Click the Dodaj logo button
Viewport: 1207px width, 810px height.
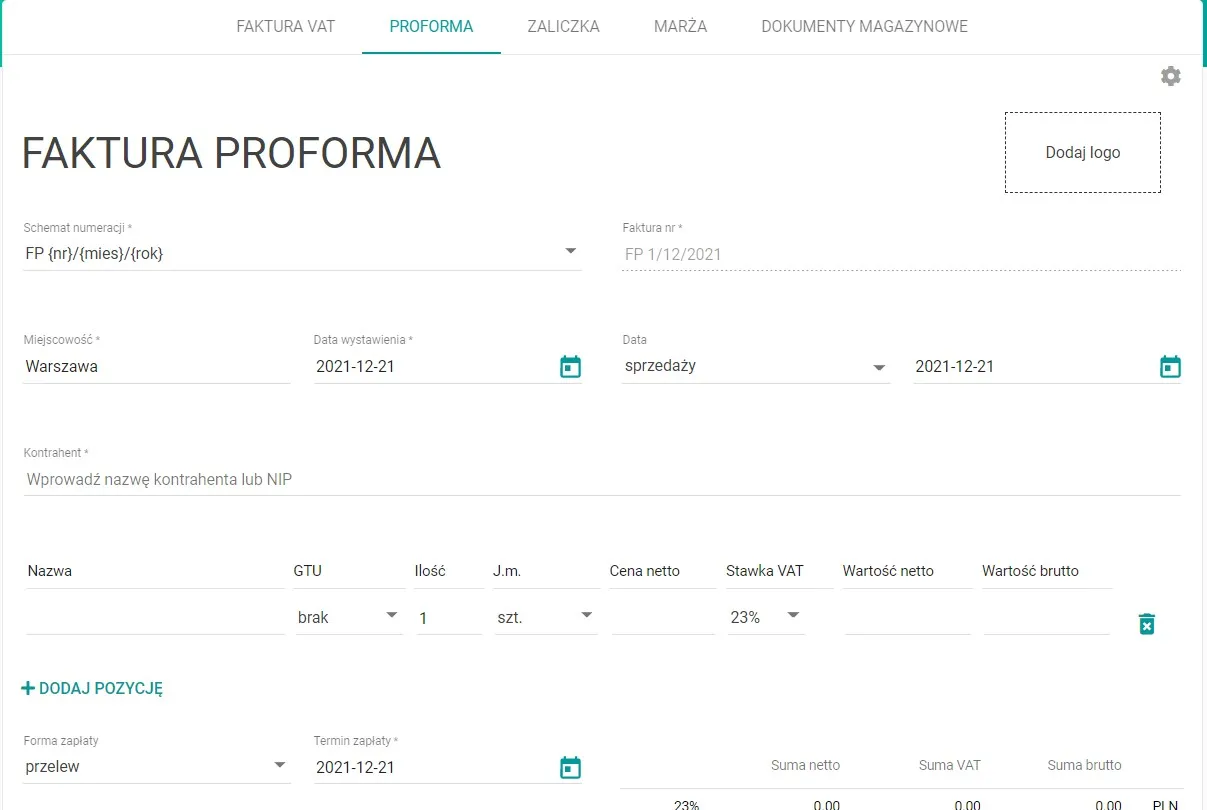click(1082, 152)
